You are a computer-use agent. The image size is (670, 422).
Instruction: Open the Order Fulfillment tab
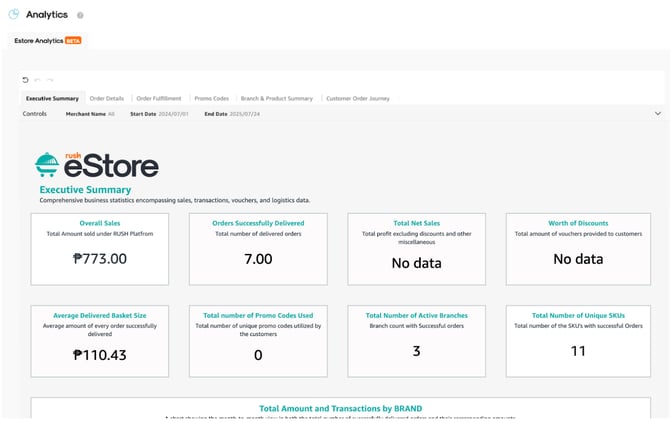[159, 98]
